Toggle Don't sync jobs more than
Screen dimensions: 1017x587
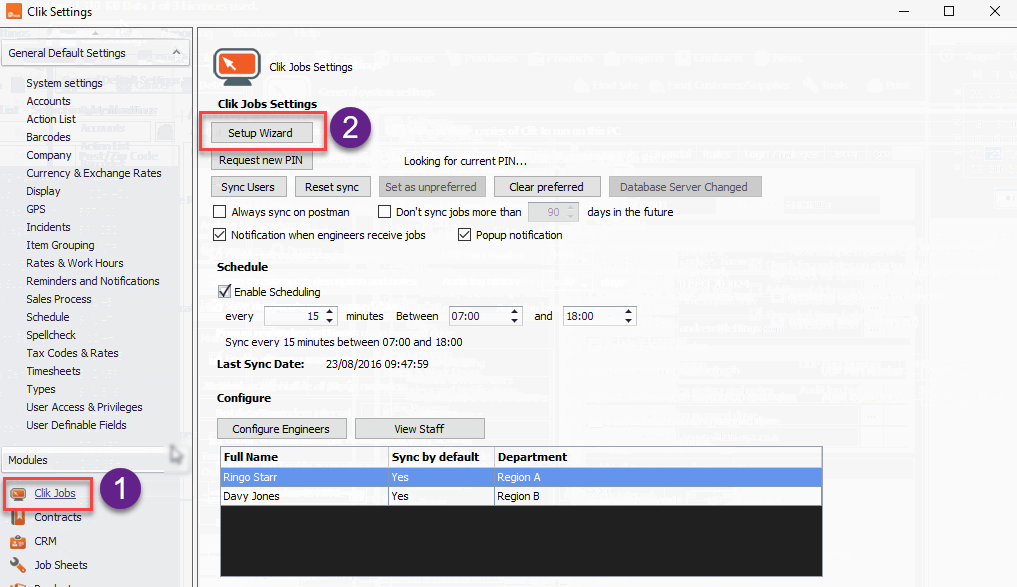(x=383, y=212)
